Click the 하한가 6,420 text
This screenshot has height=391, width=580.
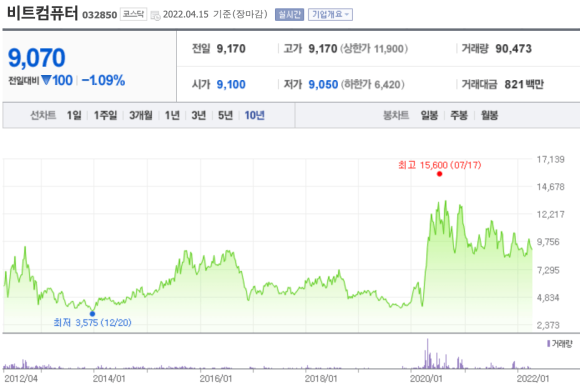click(372, 84)
